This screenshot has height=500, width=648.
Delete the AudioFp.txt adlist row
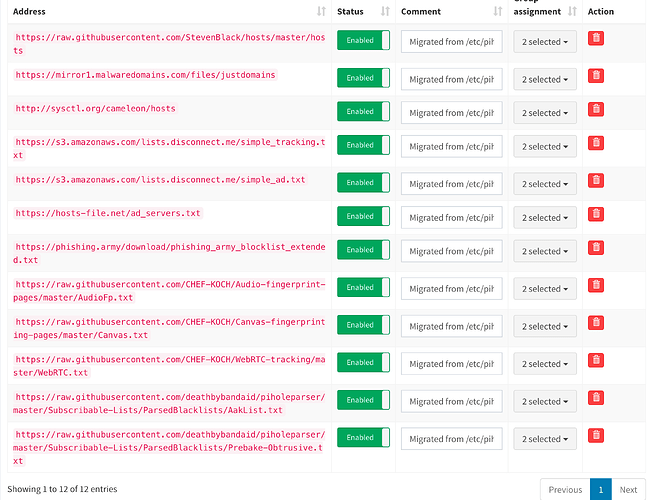tap(596, 285)
